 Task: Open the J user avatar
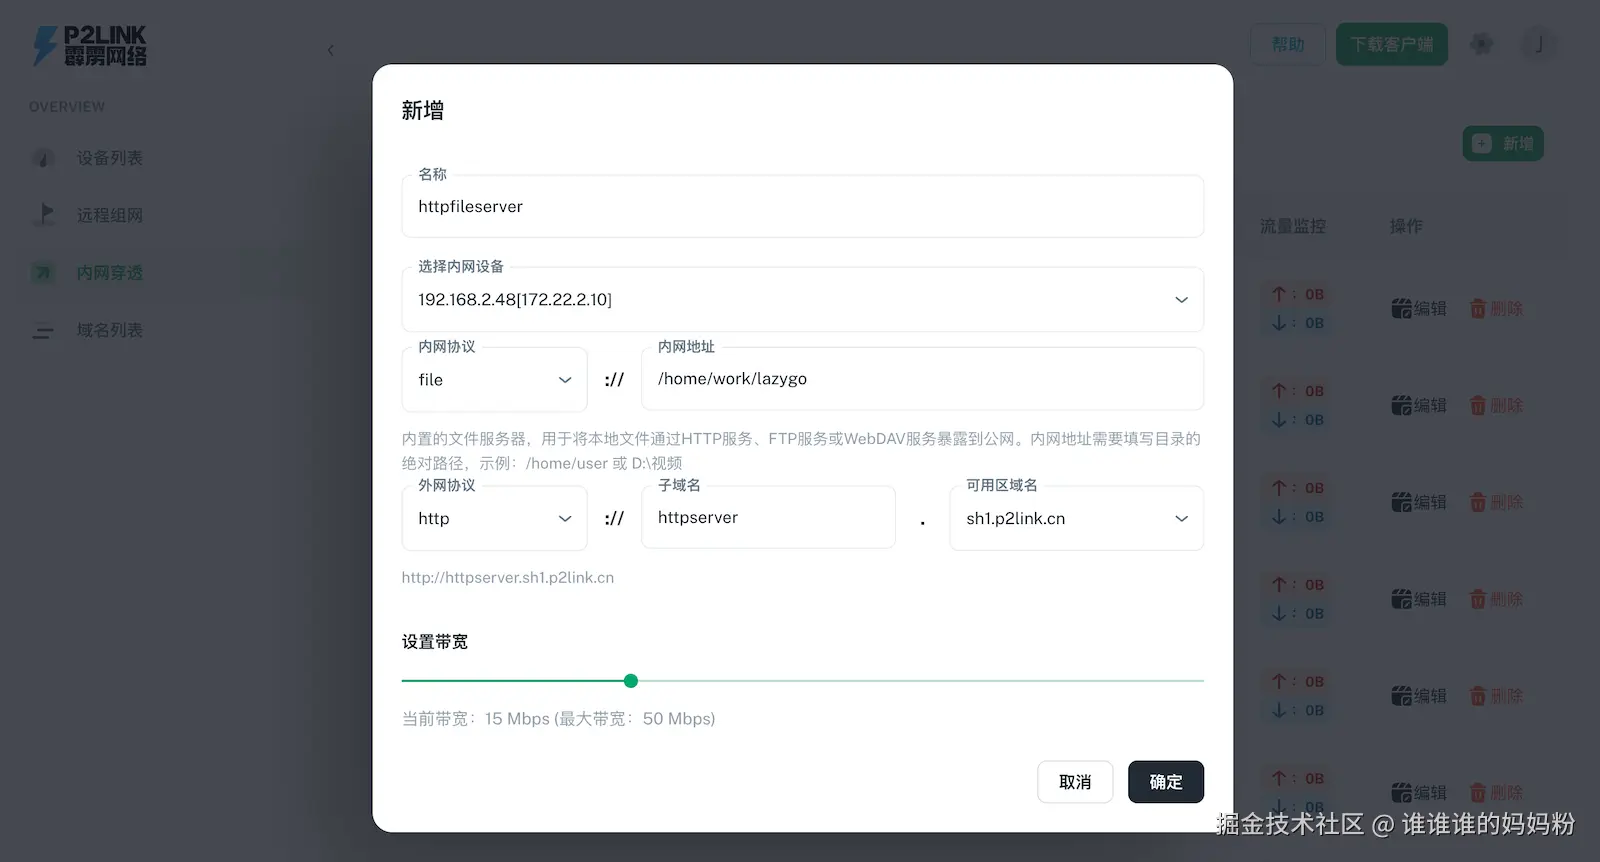[x=1539, y=44]
